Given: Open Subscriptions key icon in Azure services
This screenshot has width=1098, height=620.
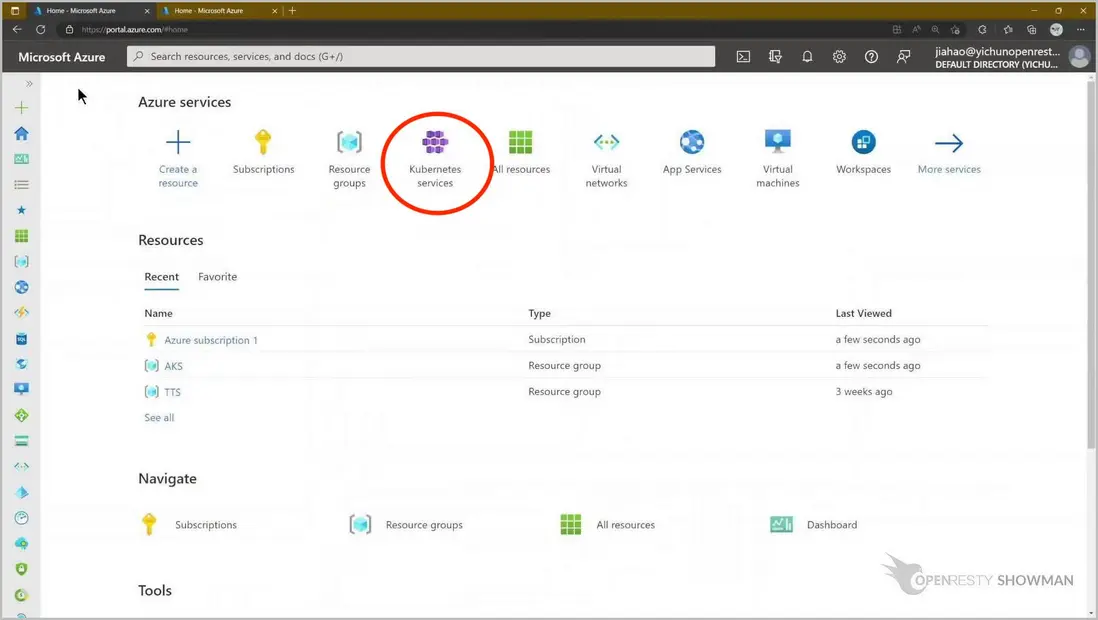Looking at the screenshot, I should (x=263, y=143).
